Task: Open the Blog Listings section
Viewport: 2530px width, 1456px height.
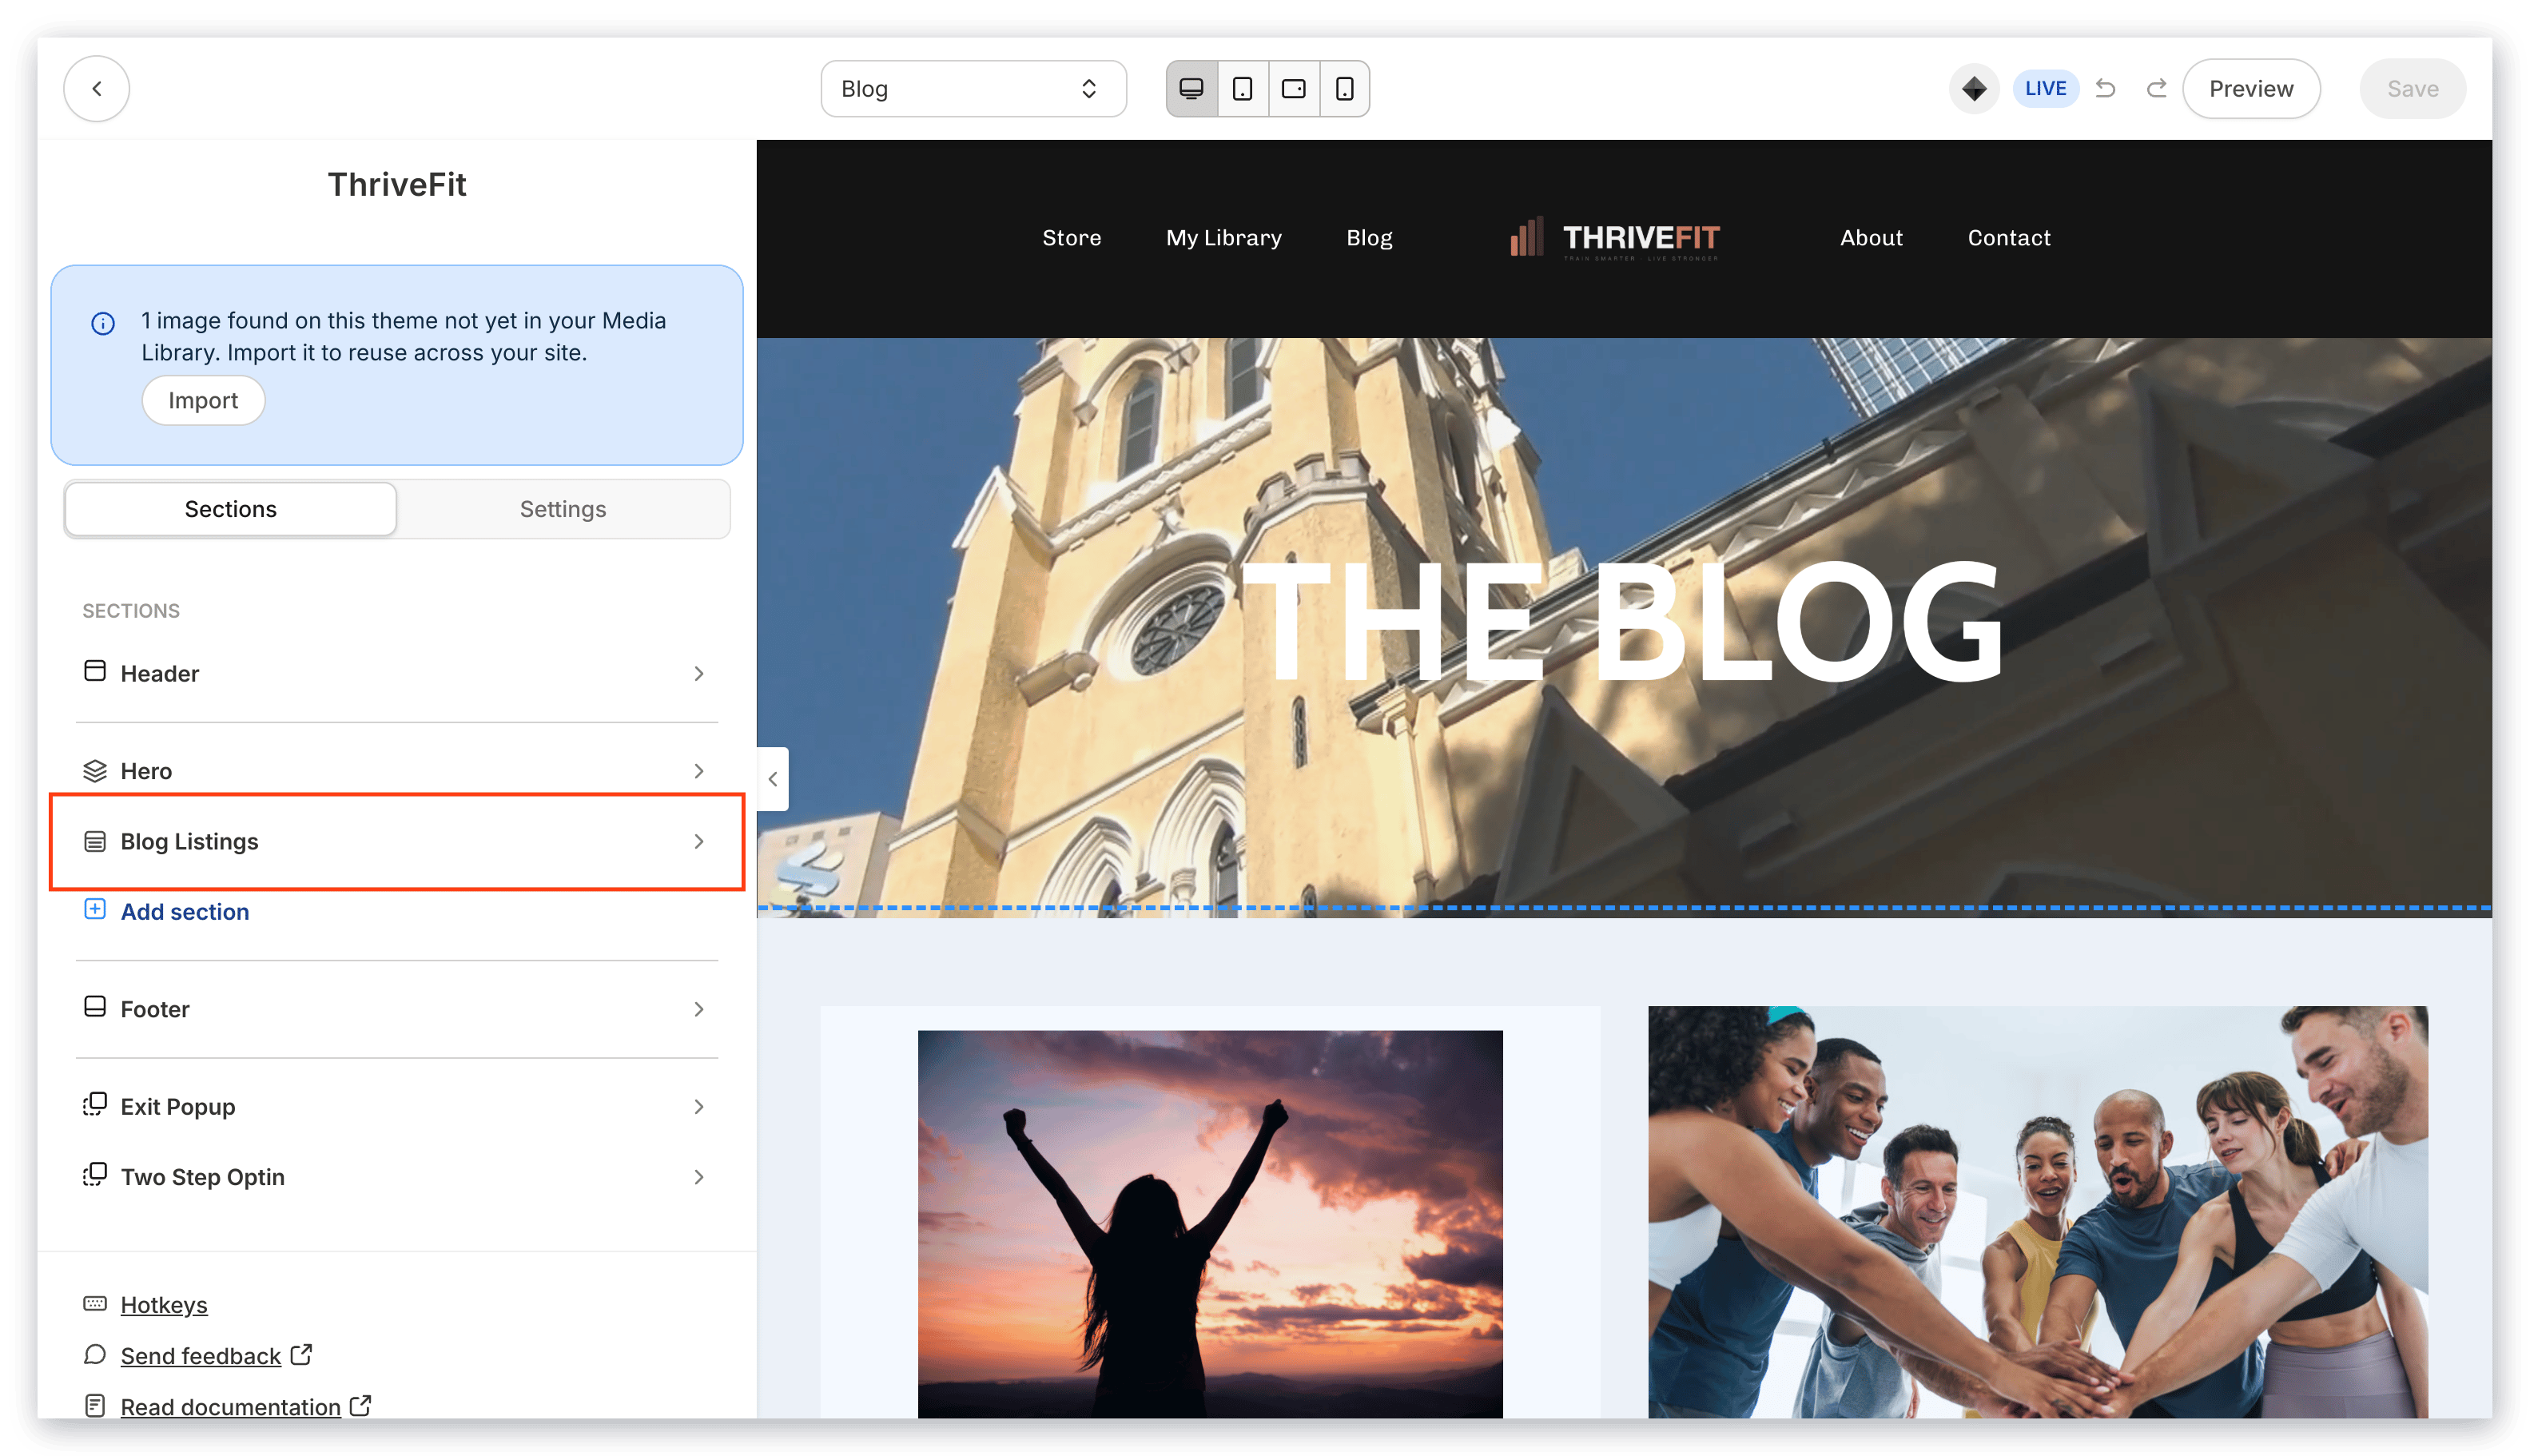Action: point(396,841)
